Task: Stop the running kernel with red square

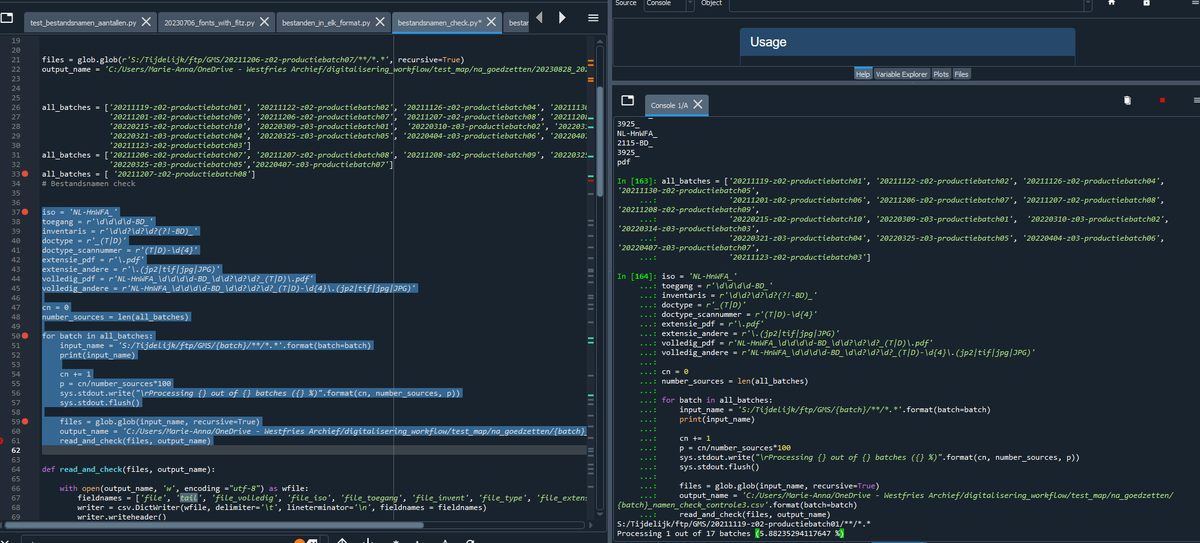Action: coord(1162,100)
